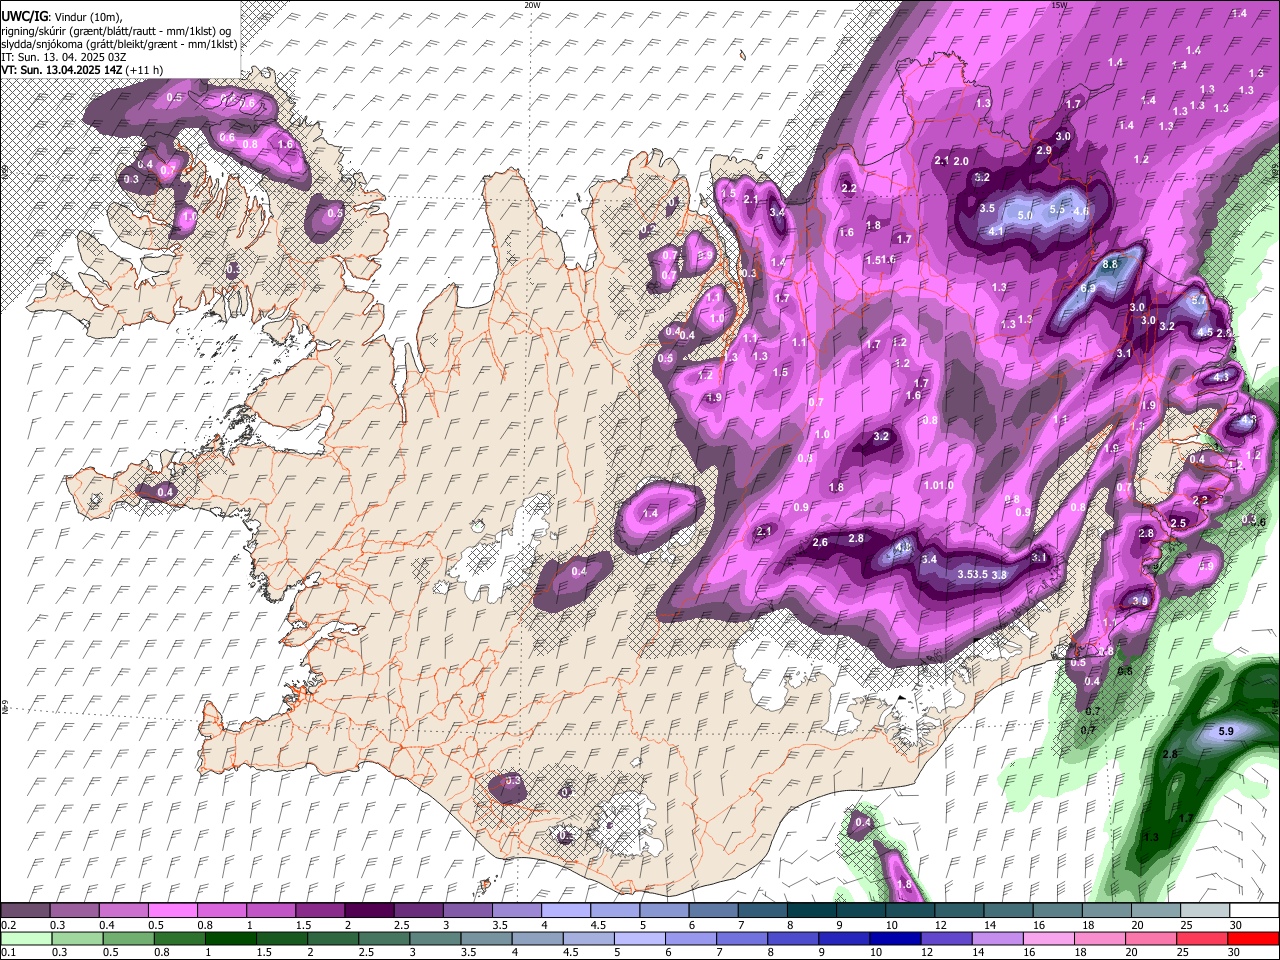Click the 4.1 snowfall value on the map
1280x960 pixels.
[996, 231]
